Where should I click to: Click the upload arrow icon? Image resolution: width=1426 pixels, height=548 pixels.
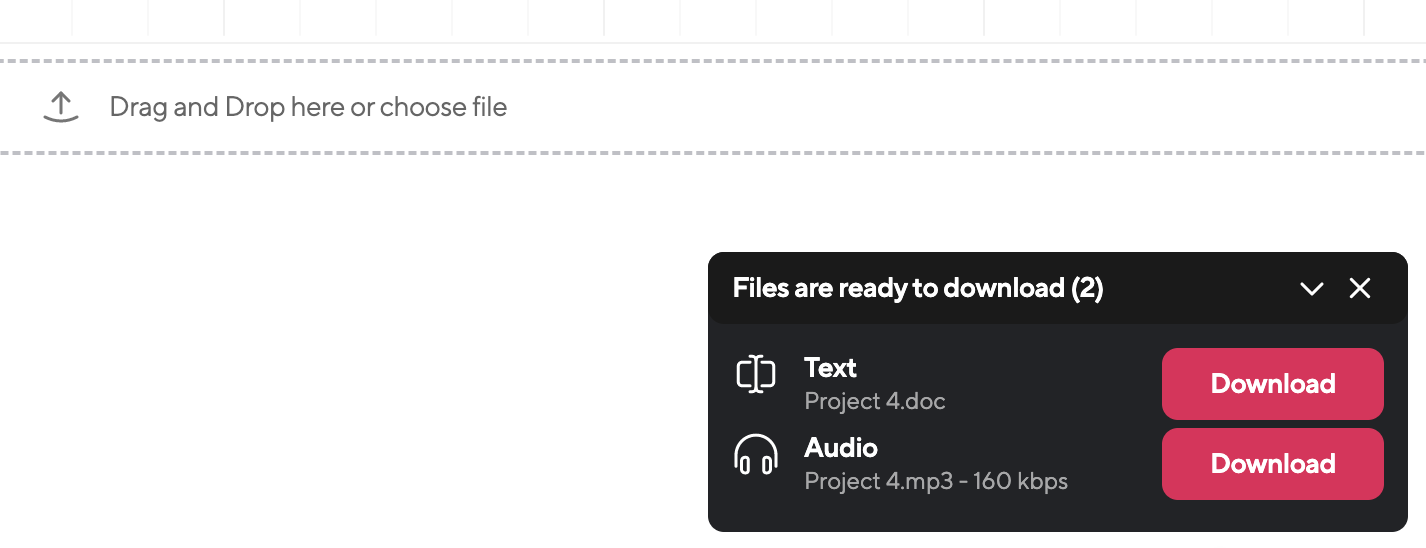(x=61, y=107)
